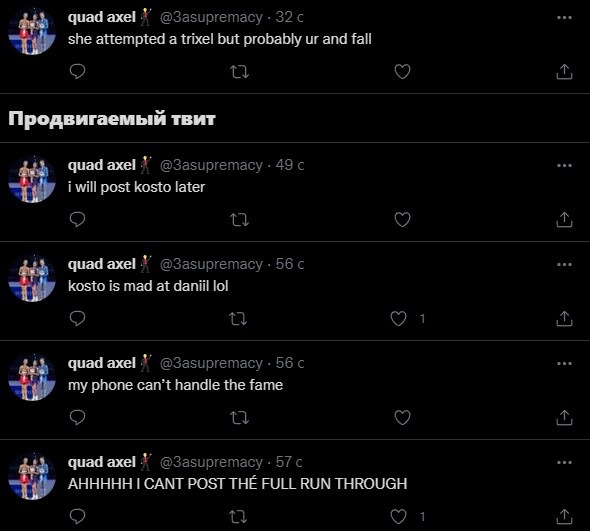The height and width of the screenshot is (531, 590).
Task: Share the 'she attempted a trixel' tweet
Action: click(x=564, y=72)
